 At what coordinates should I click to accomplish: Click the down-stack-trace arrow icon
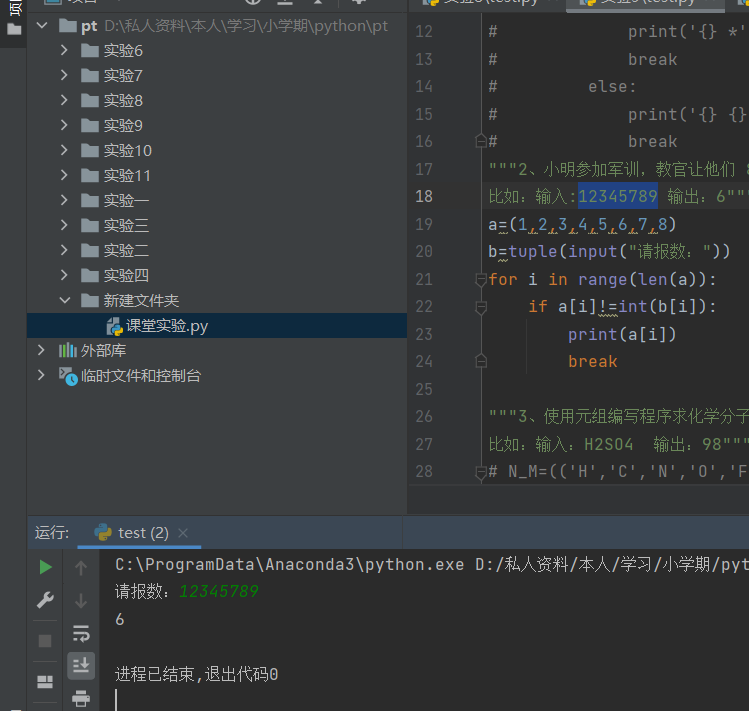tap(81, 601)
